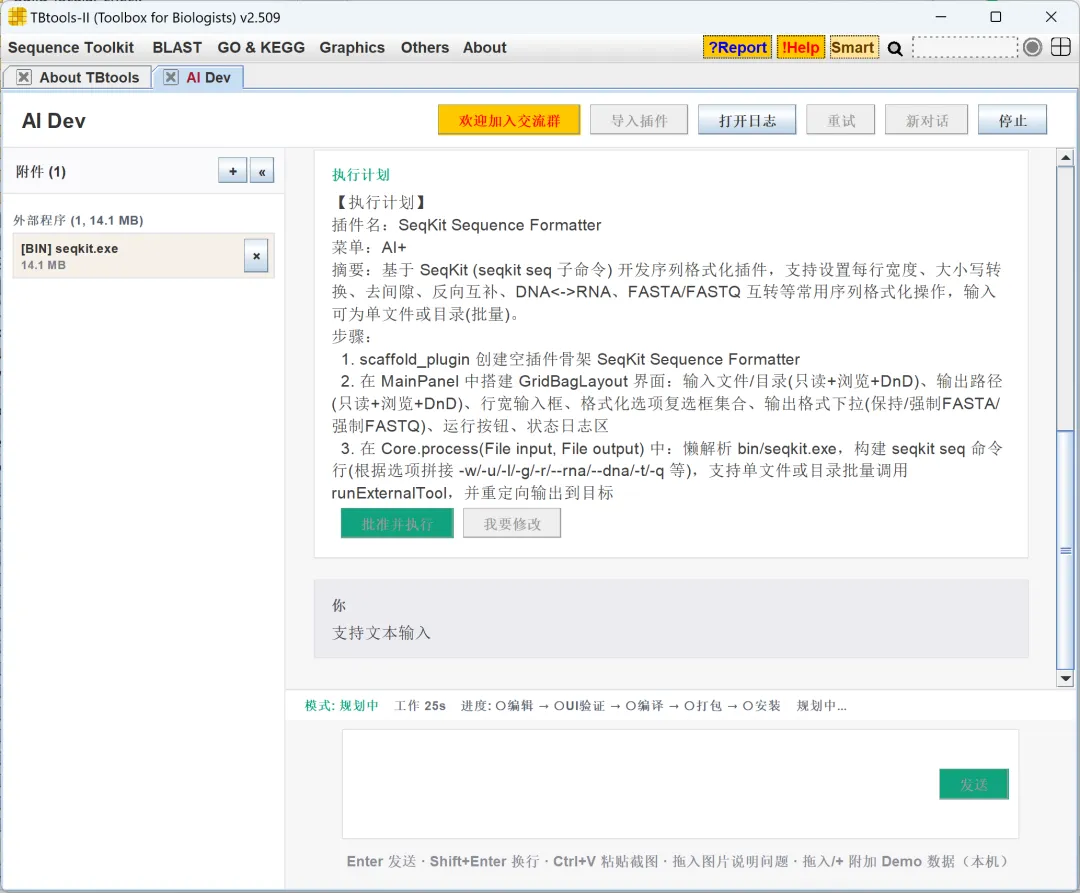The height and width of the screenshot is (893, 1080).
Task: Click the 重试 button
Action: [841, 120]
